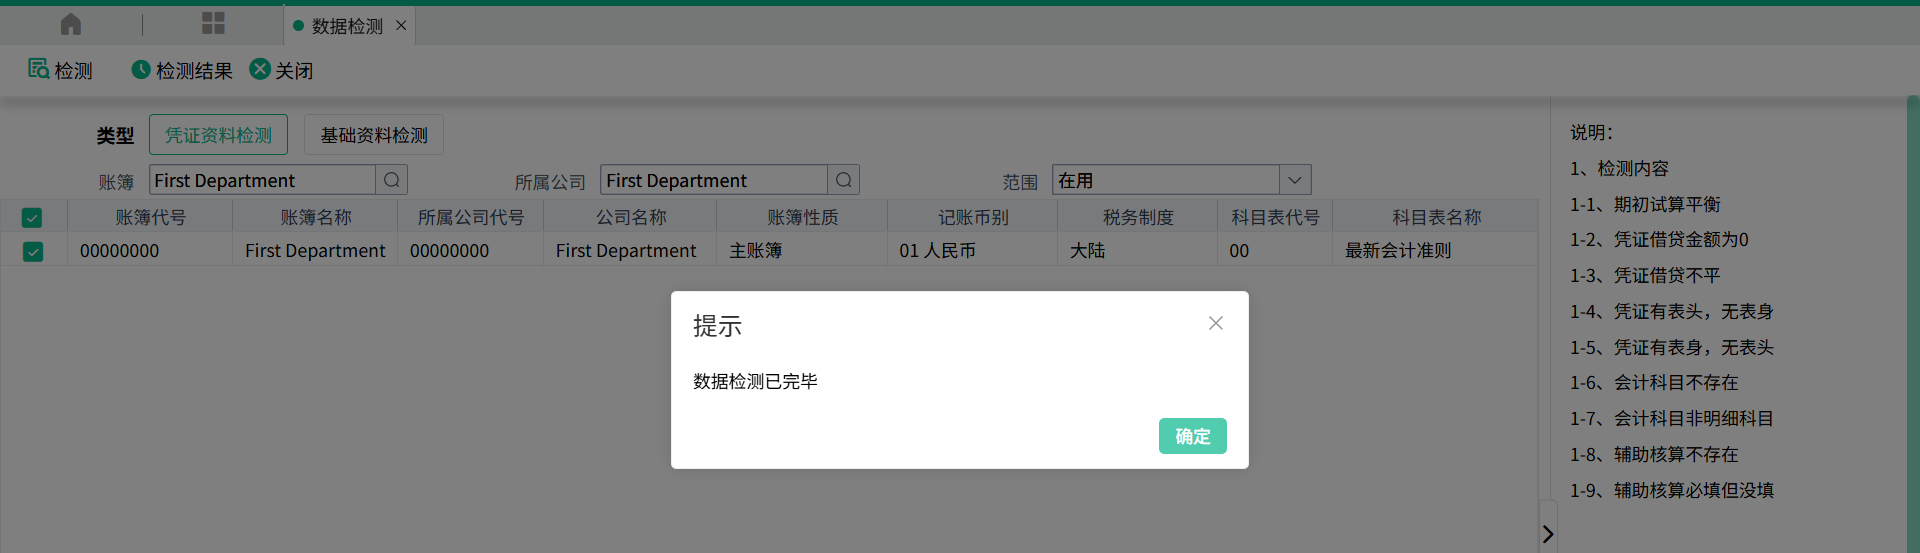Screen dimensions: 1920x553
Task: Dismiss the 提示 dialog with X
Action: (1216, 323)
